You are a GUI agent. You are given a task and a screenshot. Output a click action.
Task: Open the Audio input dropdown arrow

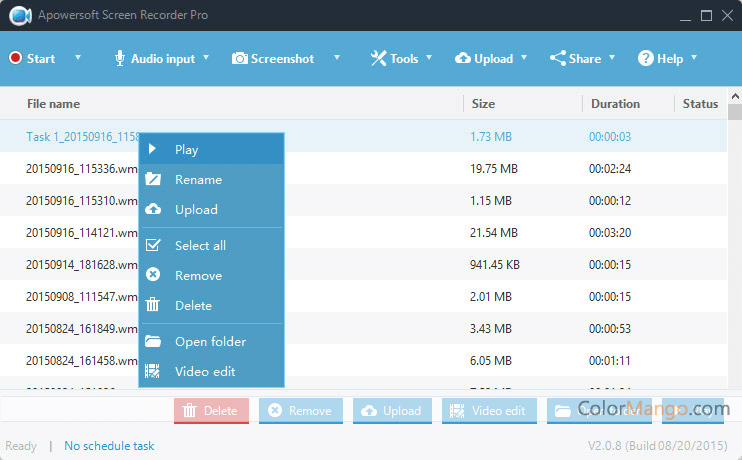[206, 58]
